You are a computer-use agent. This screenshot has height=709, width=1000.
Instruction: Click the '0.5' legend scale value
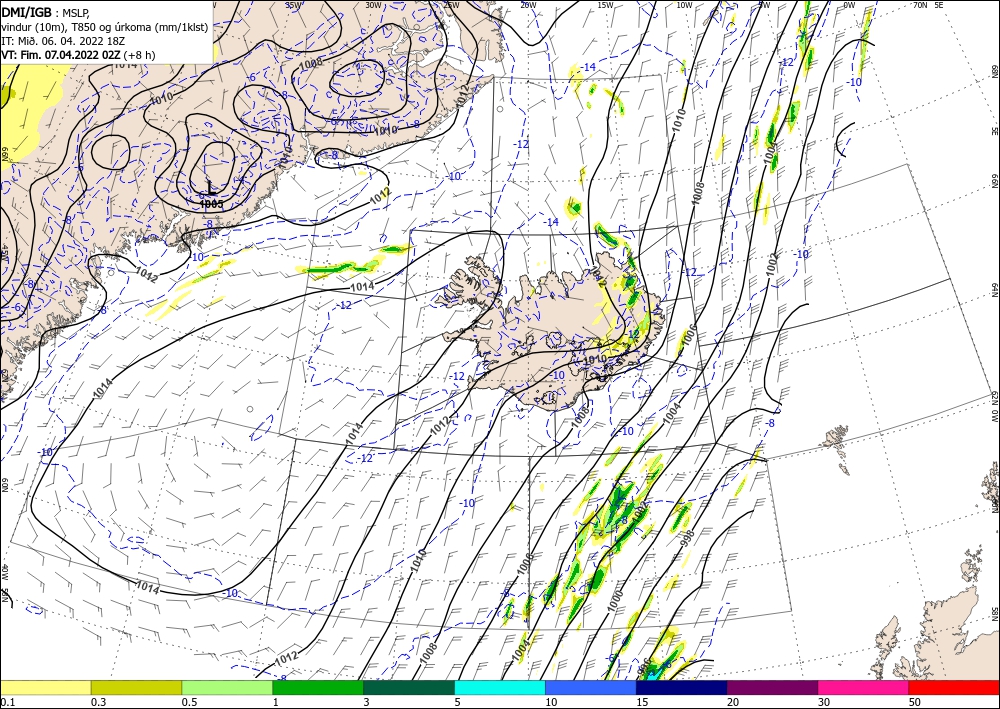coord(189,702)
